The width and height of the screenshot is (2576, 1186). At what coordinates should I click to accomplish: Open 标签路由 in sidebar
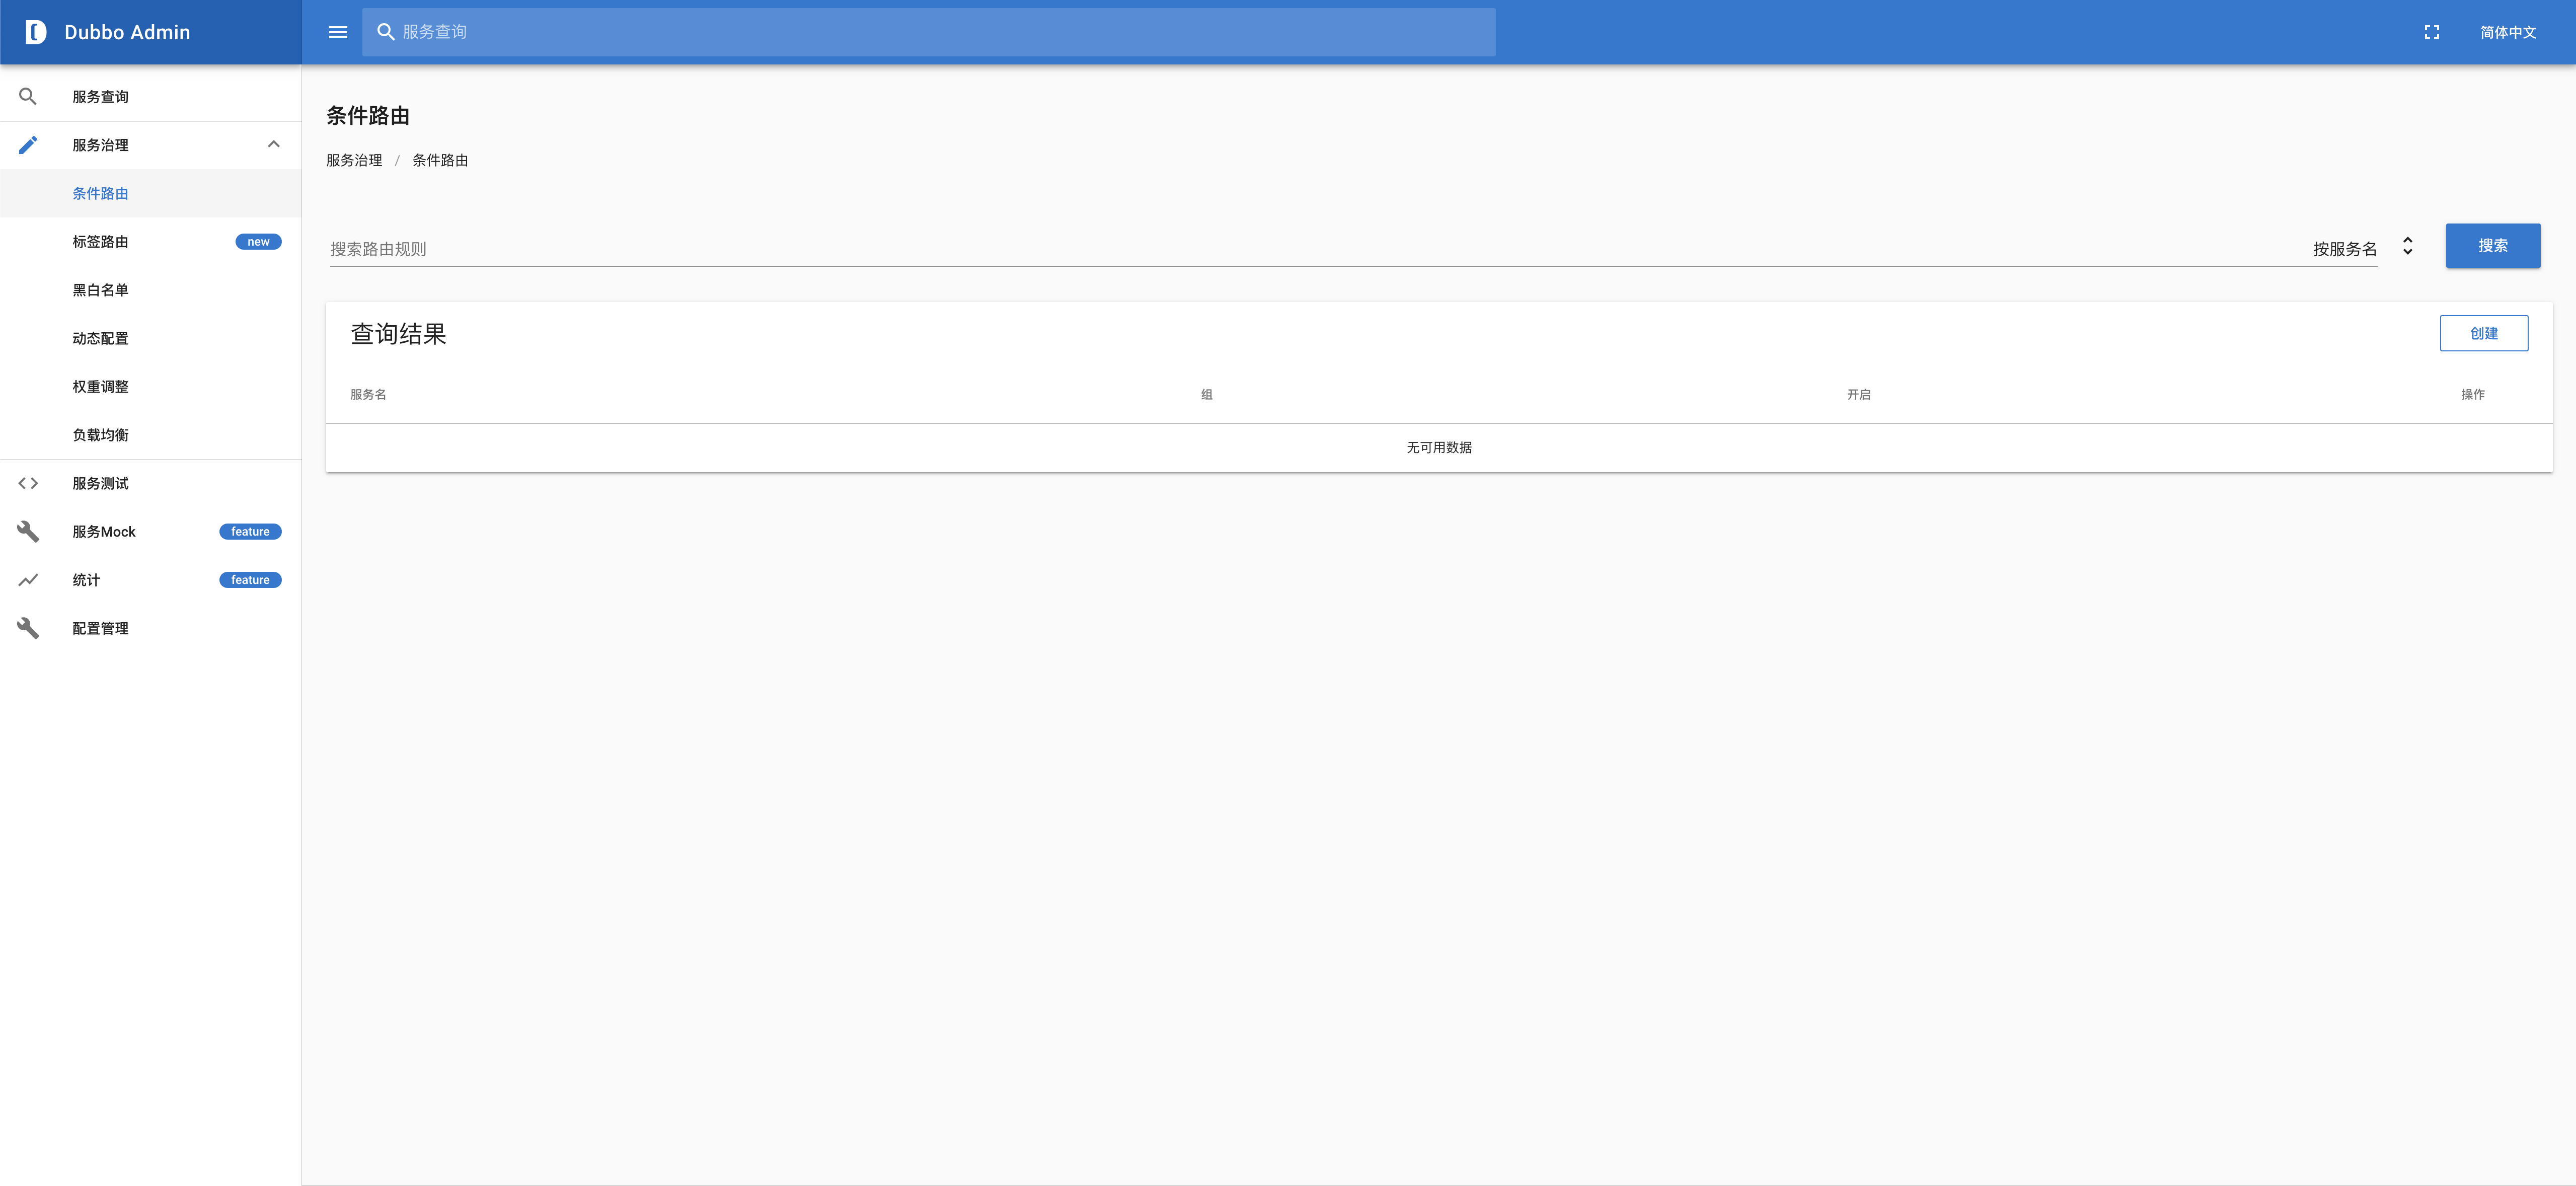point(100,242)
